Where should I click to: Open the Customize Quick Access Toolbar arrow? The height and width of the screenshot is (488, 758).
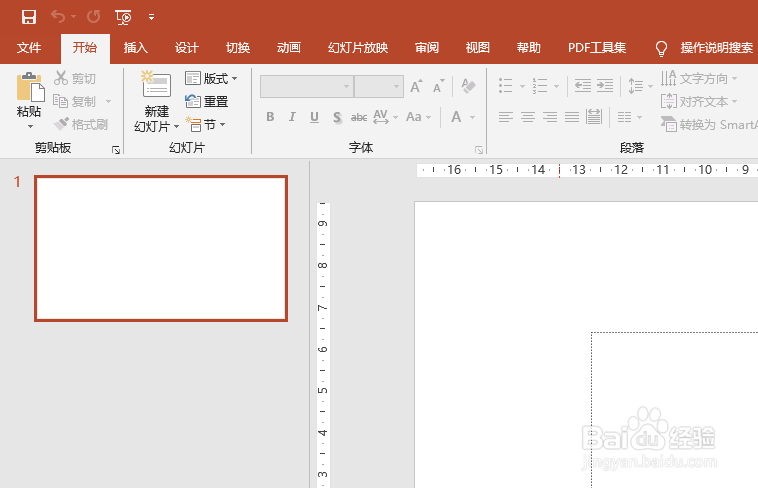pyautogui.click(x=151, y=17)
